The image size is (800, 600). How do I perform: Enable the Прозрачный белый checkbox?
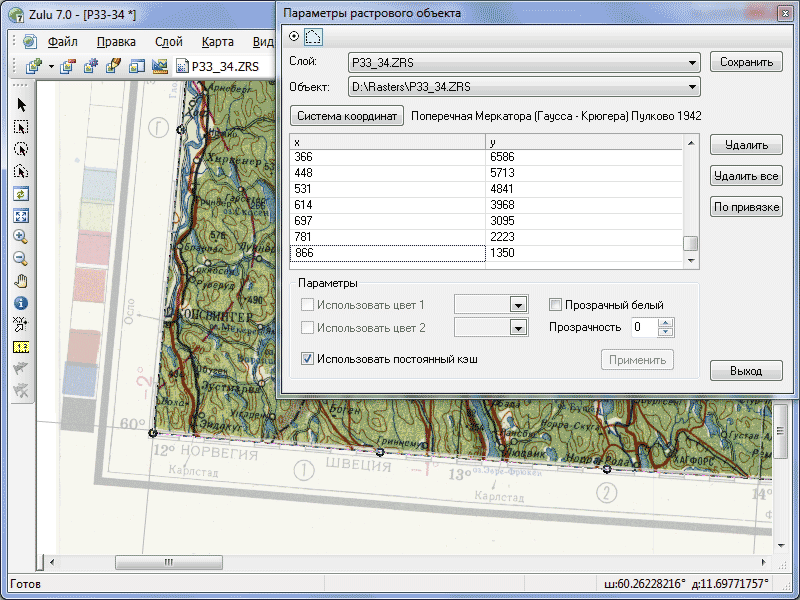click(556, 305)
